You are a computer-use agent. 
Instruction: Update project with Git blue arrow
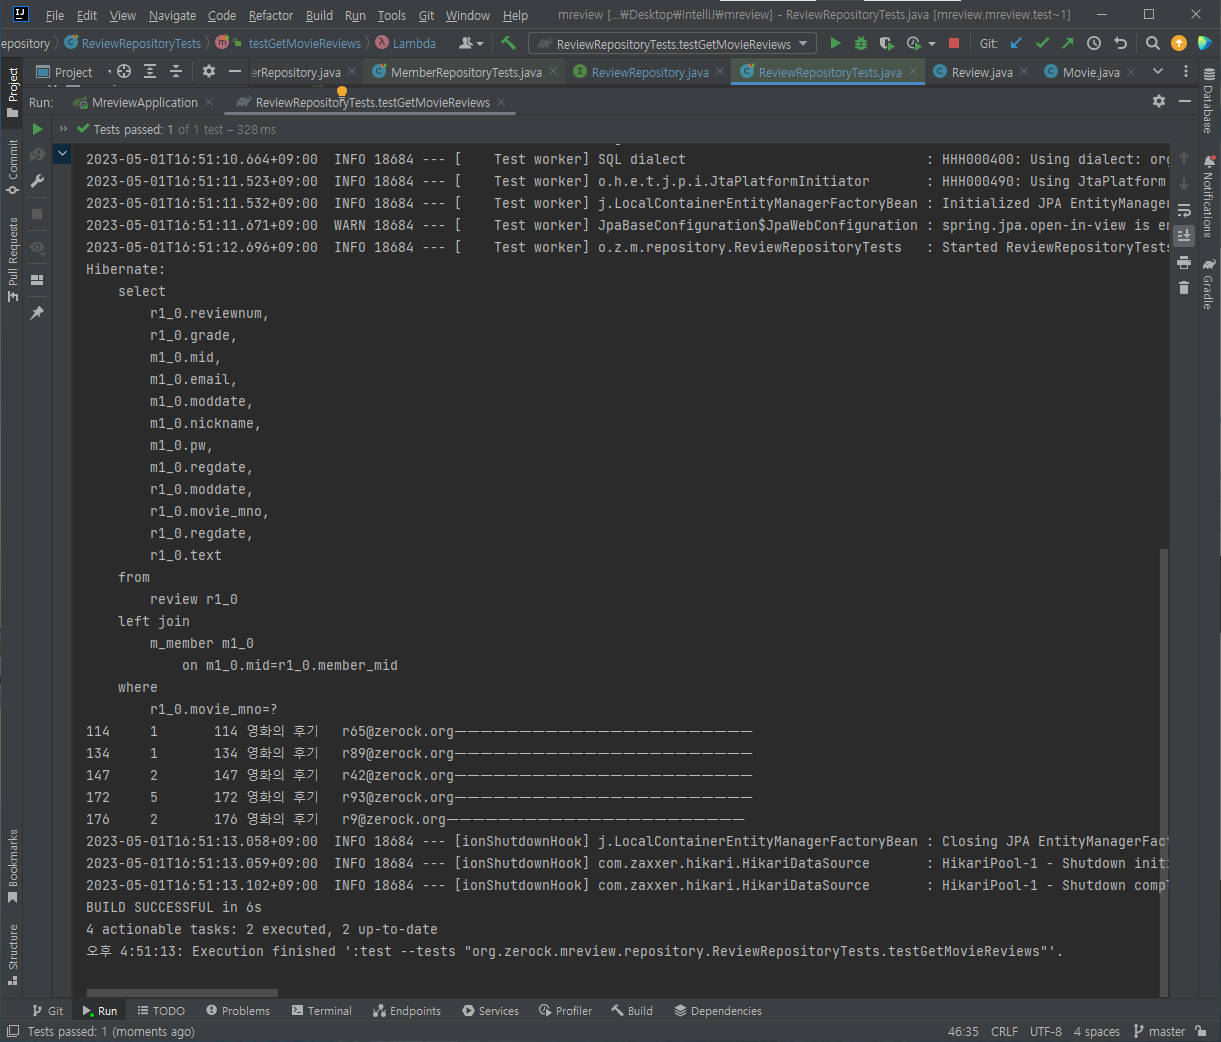click(x=1016, y=43)
